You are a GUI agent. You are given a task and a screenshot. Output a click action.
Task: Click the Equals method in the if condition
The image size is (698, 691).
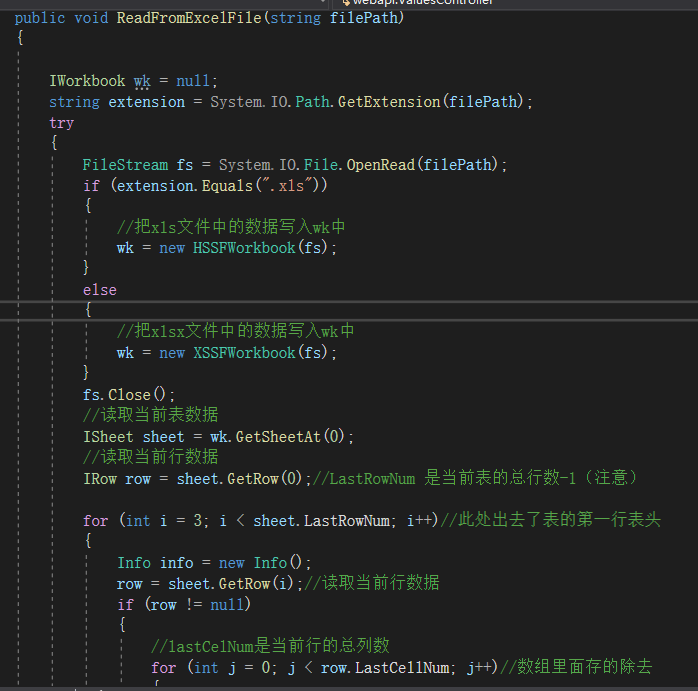(227, 186)
